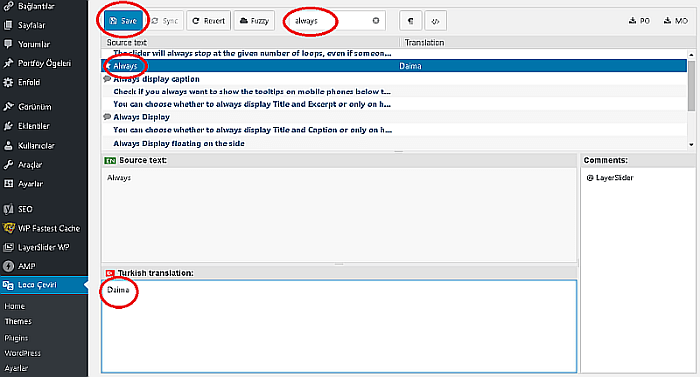Image resolution: width=700 pixels, height=377 pixels.
Task: Click the Eklentiler plug icon
Action: (8, 126)
